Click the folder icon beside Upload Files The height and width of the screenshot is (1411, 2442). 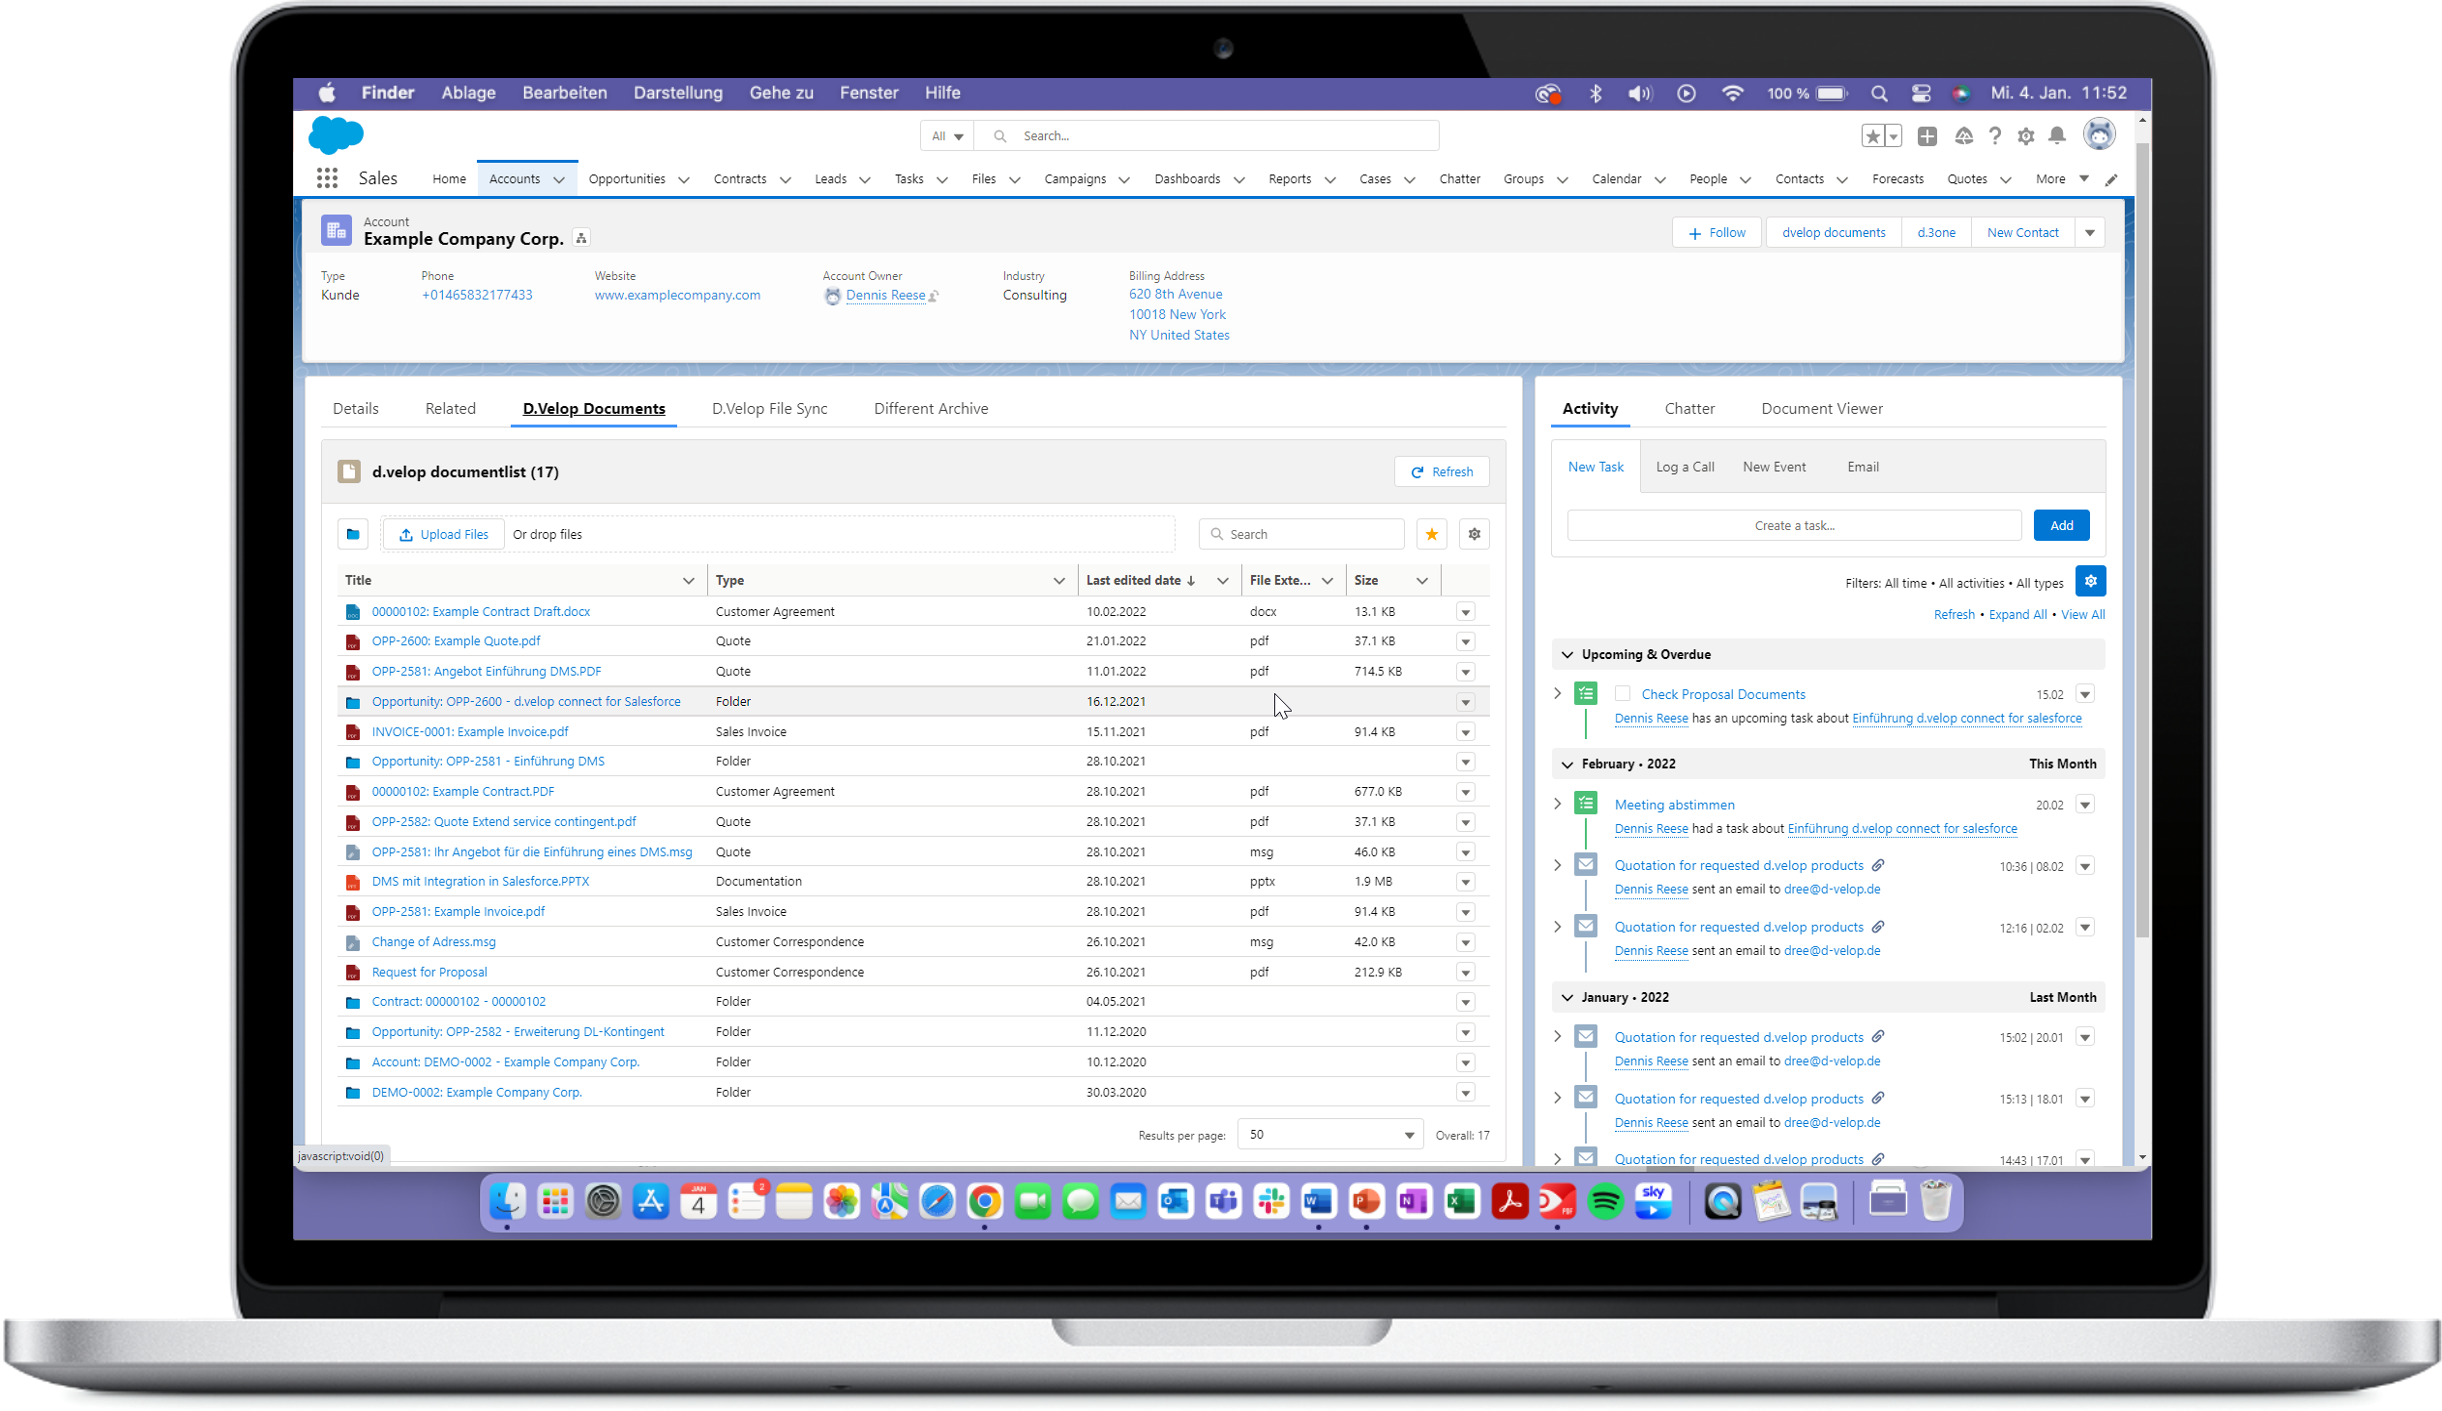pos(353,534)
